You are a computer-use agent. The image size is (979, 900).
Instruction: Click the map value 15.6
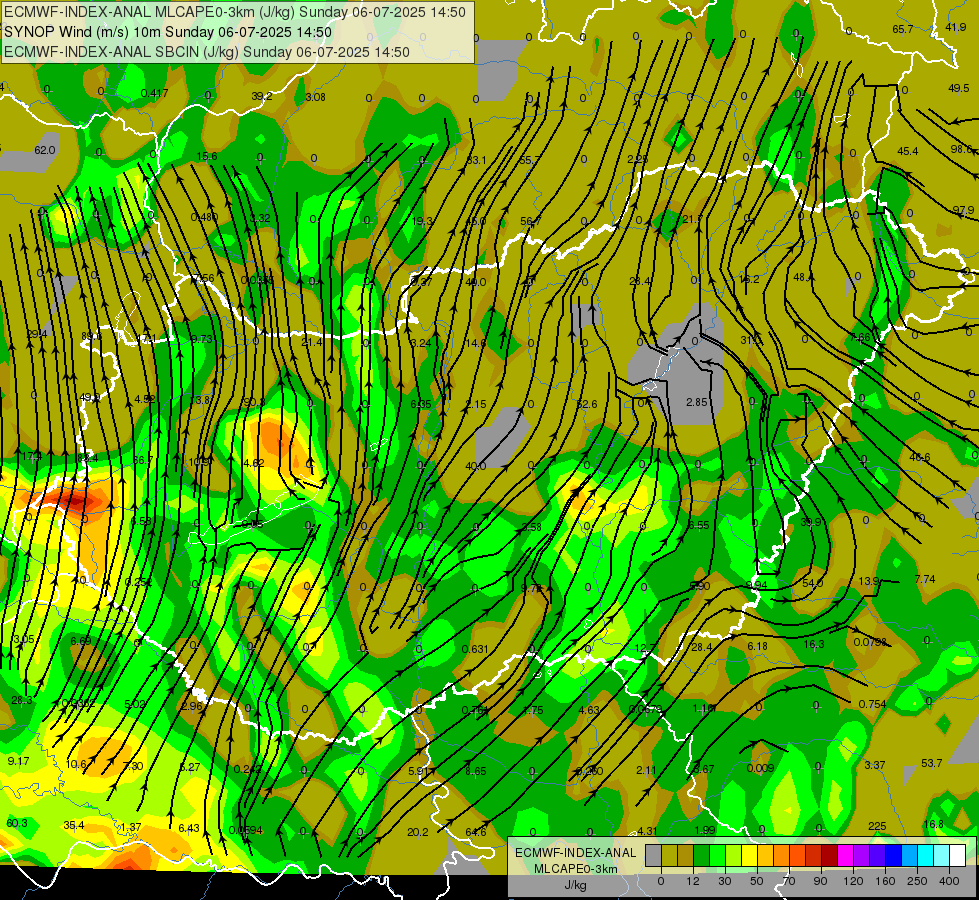coord(207,156)
